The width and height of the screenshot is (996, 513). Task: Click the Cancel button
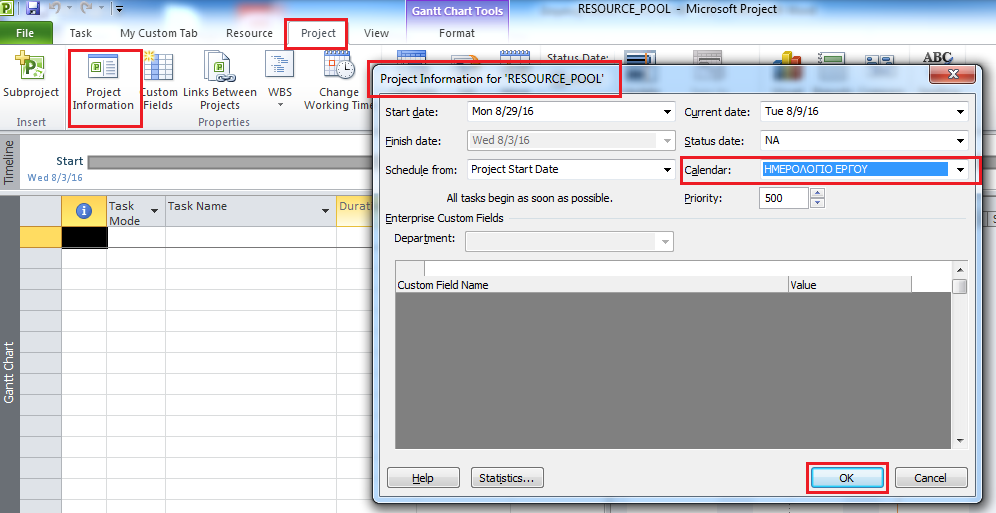tap(931, 478)
